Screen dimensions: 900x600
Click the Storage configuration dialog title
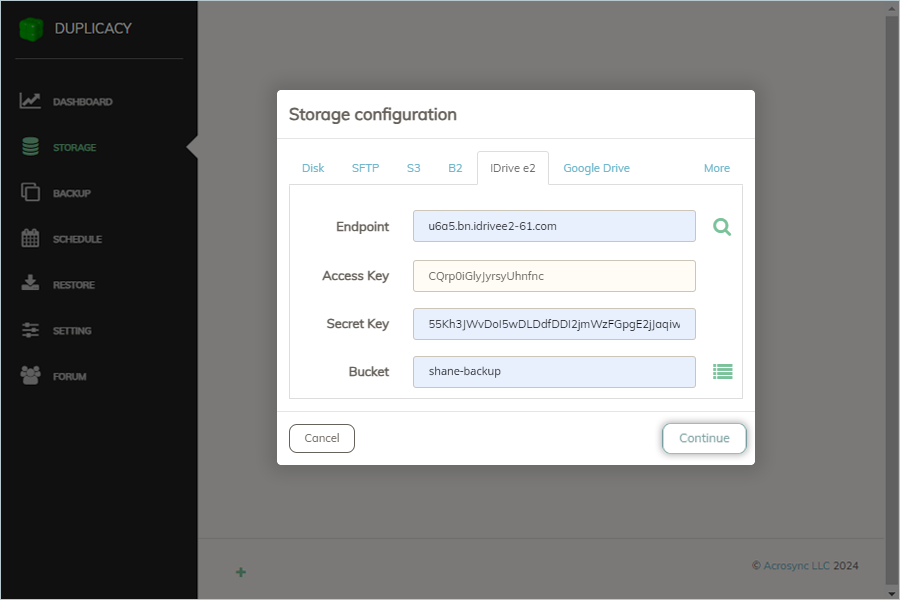373,114
